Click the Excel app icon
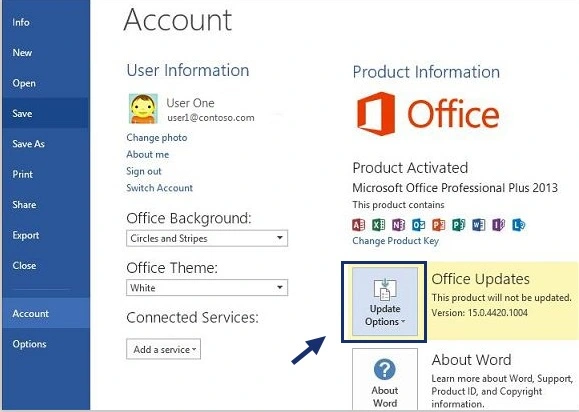The height and width of the screenshot is (412, 579). (378, 224)
